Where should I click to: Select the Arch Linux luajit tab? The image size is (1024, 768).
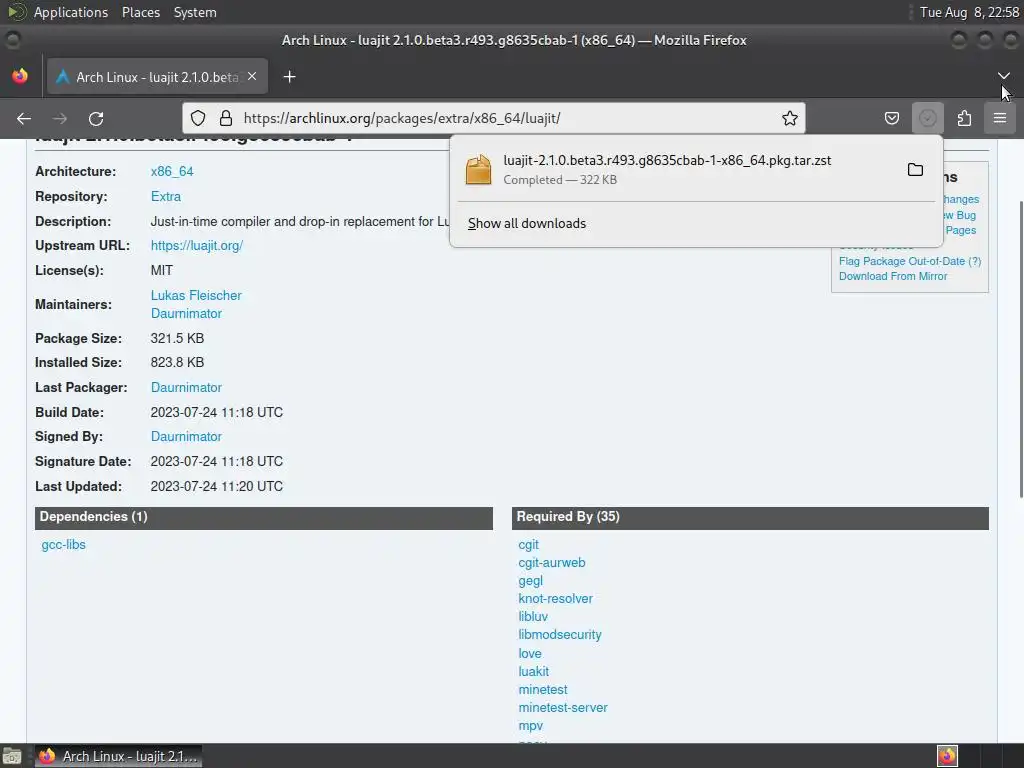[157, 77]
